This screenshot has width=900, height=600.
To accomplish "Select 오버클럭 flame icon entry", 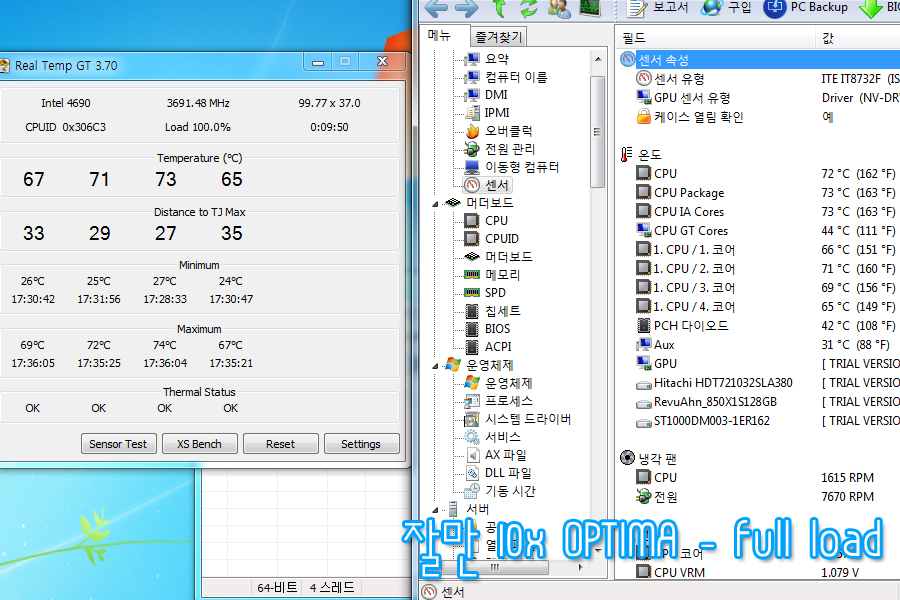I will coord(499,131).
